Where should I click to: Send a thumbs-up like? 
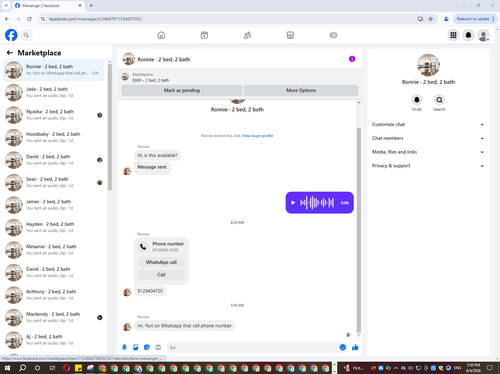tap(355, 347)
